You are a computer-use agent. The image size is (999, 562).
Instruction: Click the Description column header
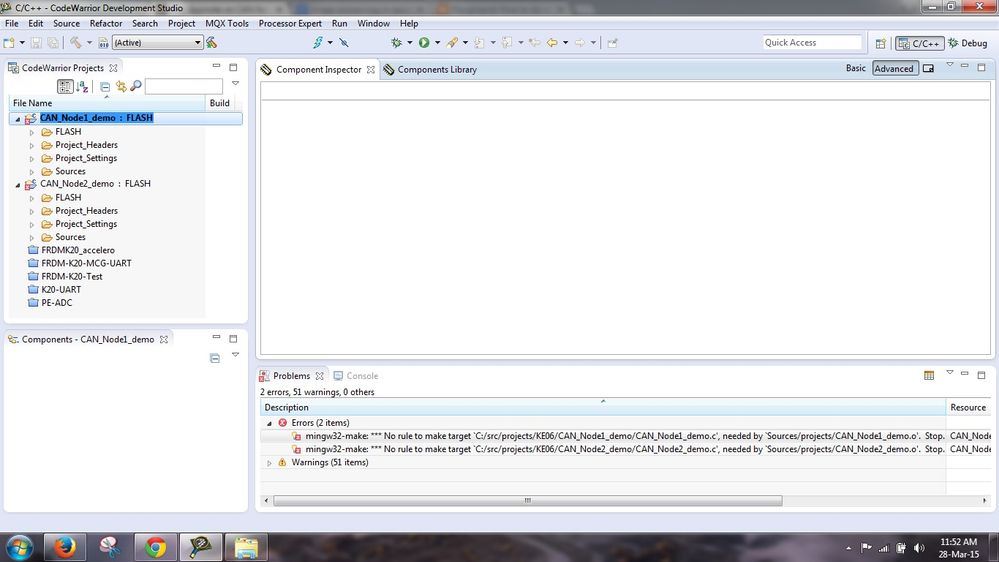tap(603, 407)
